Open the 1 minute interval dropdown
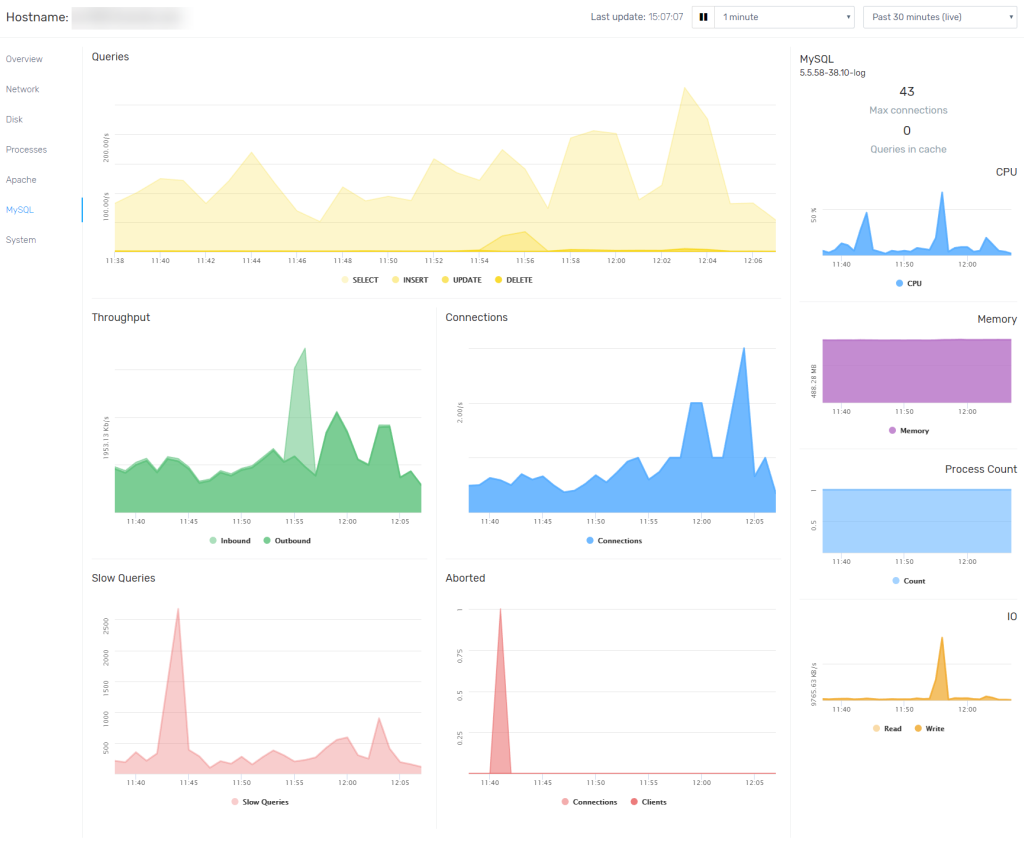This screenshot has width=1024, height=843. click(785, 17)
